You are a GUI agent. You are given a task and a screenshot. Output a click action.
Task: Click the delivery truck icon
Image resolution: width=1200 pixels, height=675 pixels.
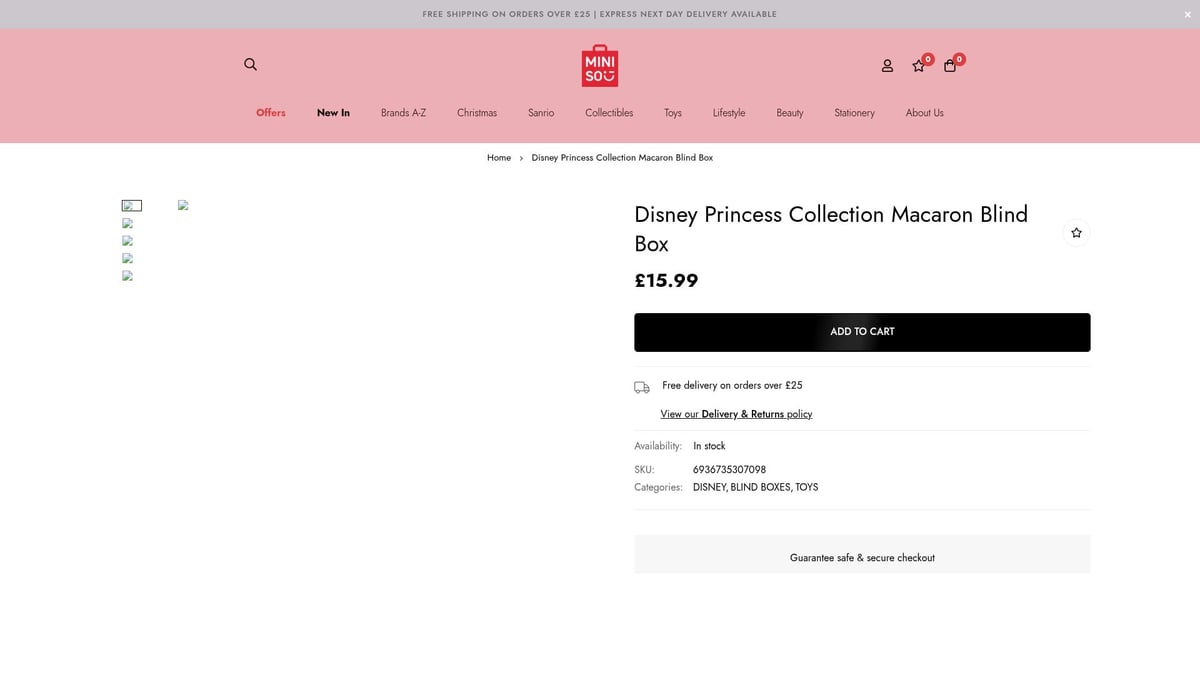click(x=642, y=387)
